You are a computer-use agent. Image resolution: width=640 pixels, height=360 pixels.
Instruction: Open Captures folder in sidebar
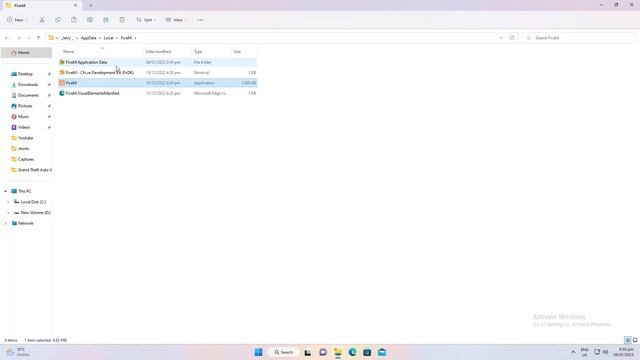[27, 159]
